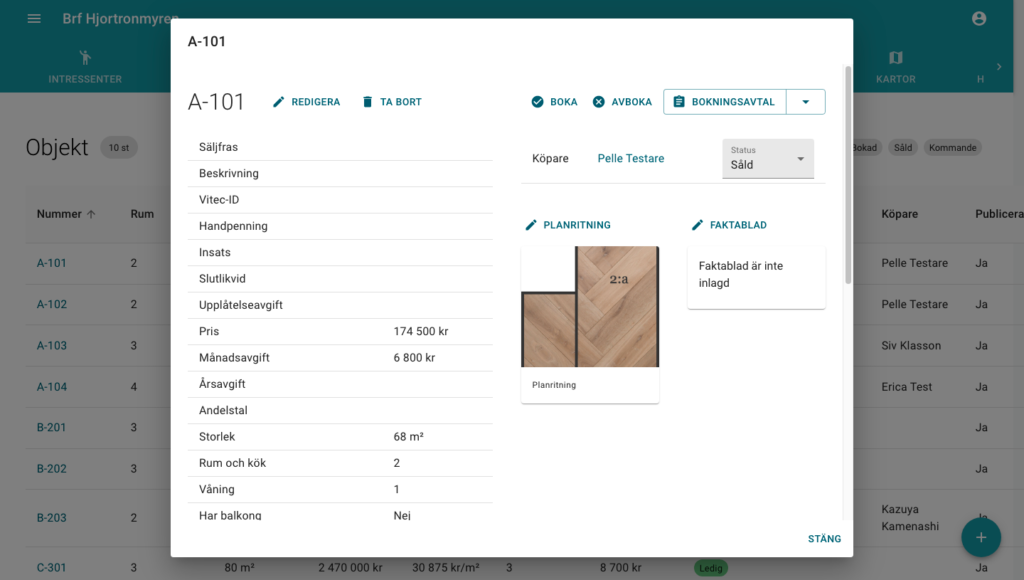Click the Kartor map icon
This screenshot has height=580, width=1024.
pyautogui.click(x=896, y=57)
